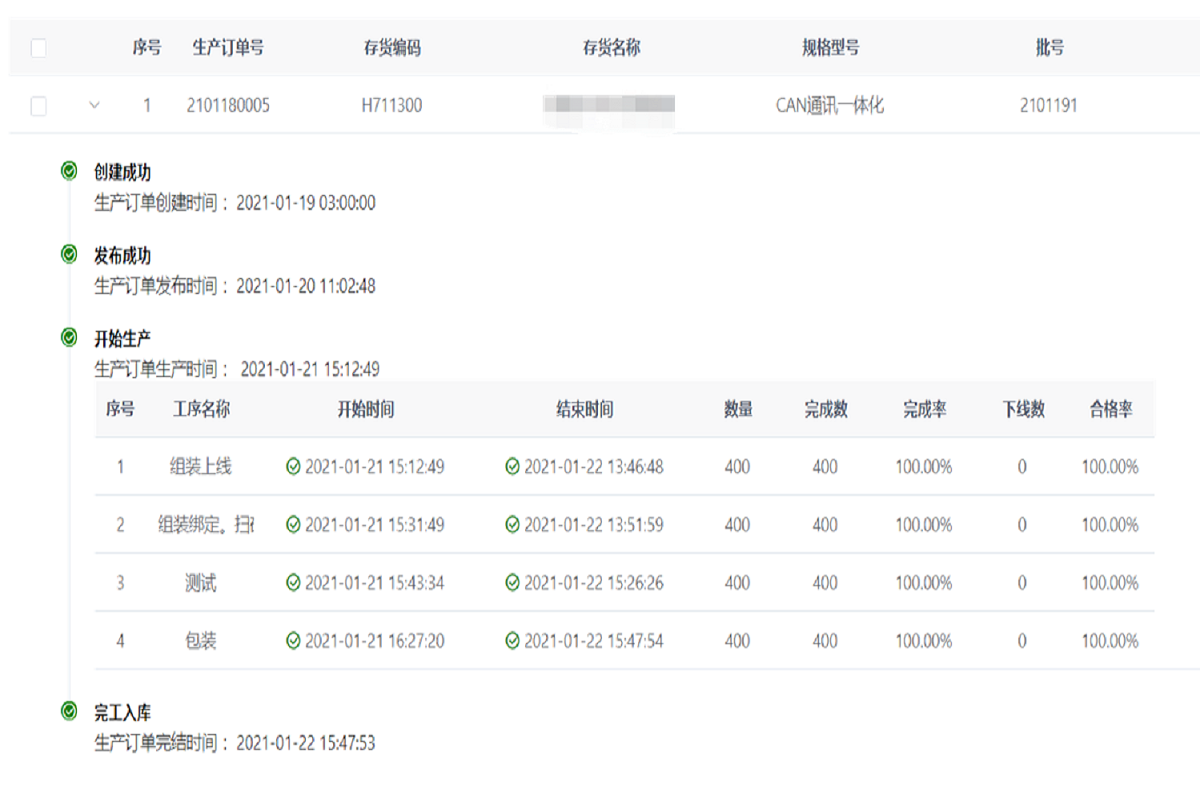Collapse the expanded row for order 2101180005
This screenshot has height=800, width=1200.
coord(95,105)
